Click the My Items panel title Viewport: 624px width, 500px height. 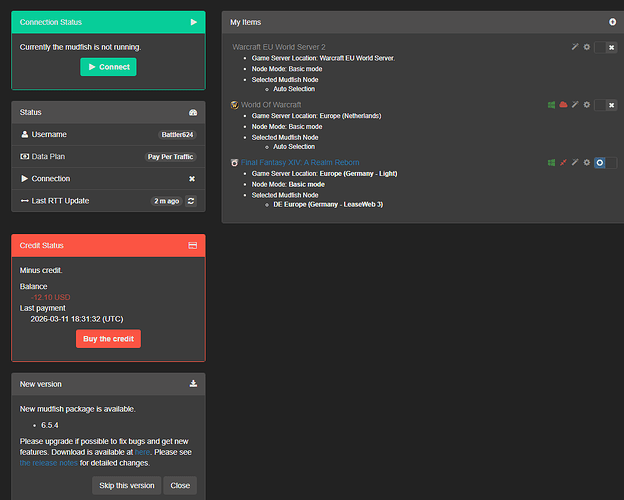(x=246, y=22)
